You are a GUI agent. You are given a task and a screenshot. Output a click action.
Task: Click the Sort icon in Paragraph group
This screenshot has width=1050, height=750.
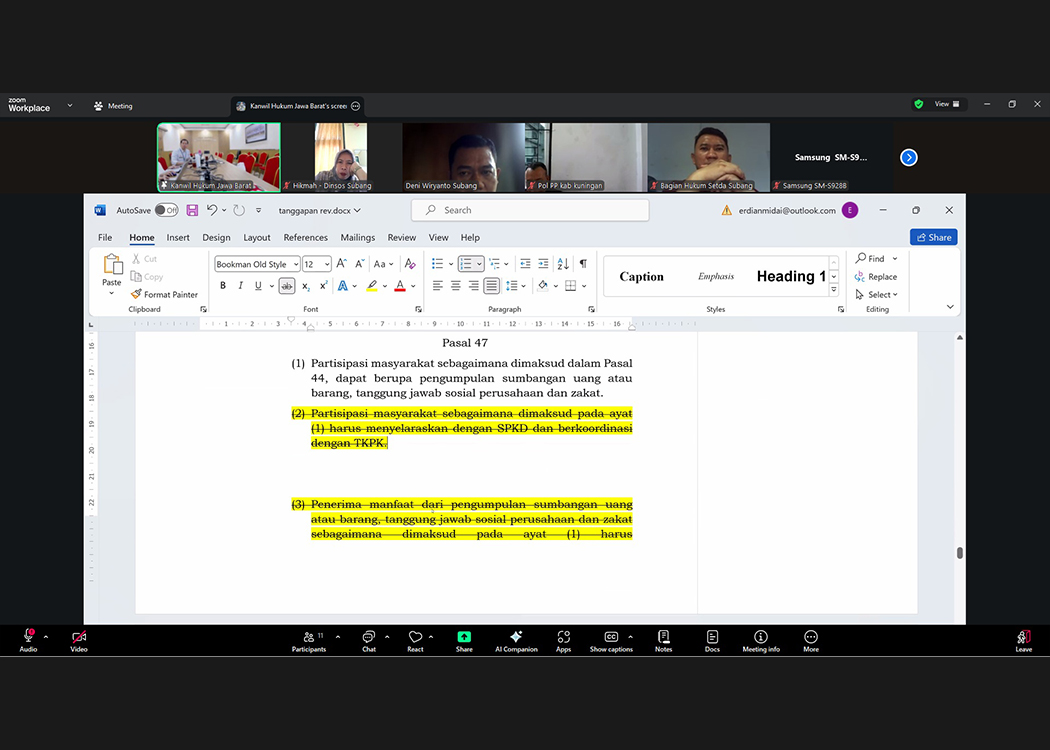tap(563, 264)
